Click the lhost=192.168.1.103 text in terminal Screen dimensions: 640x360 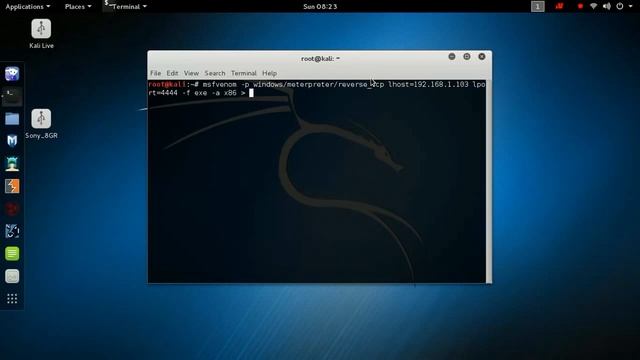[x=428, y=84]
